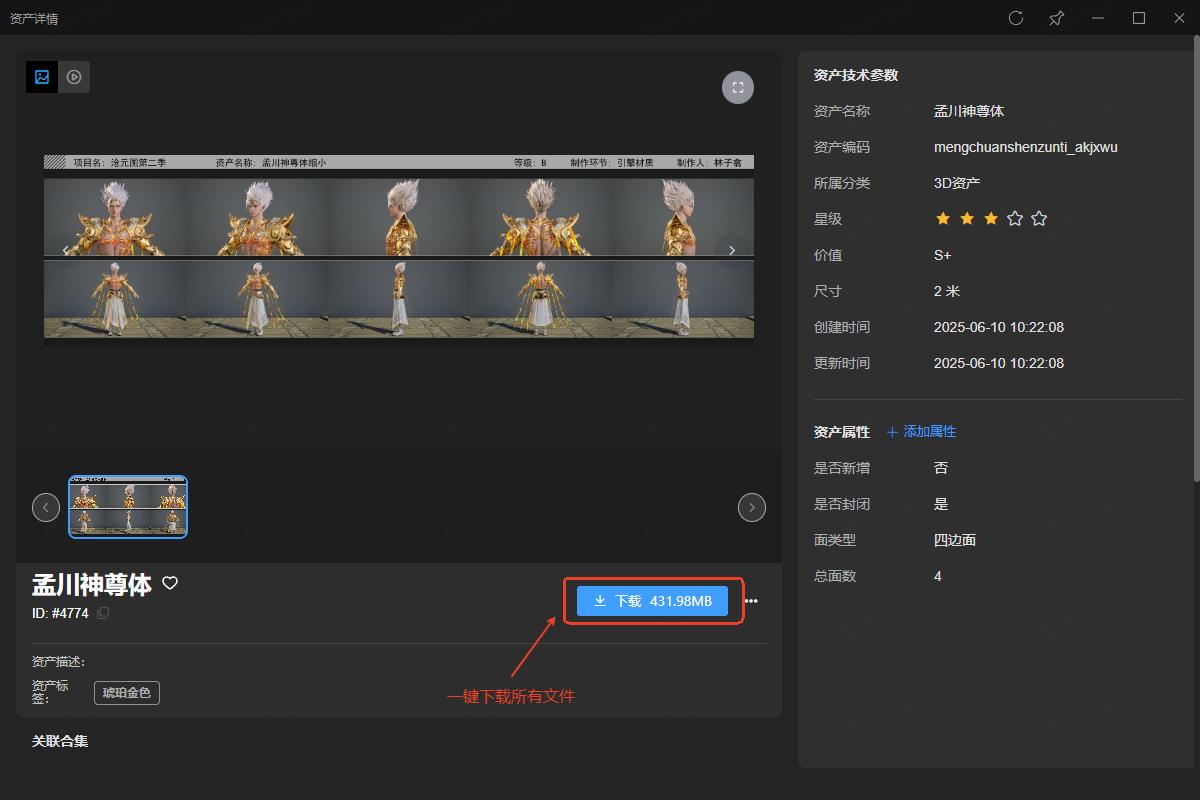Switch to video preview mode
This screenshot has width=1200, height=800.
74,77
